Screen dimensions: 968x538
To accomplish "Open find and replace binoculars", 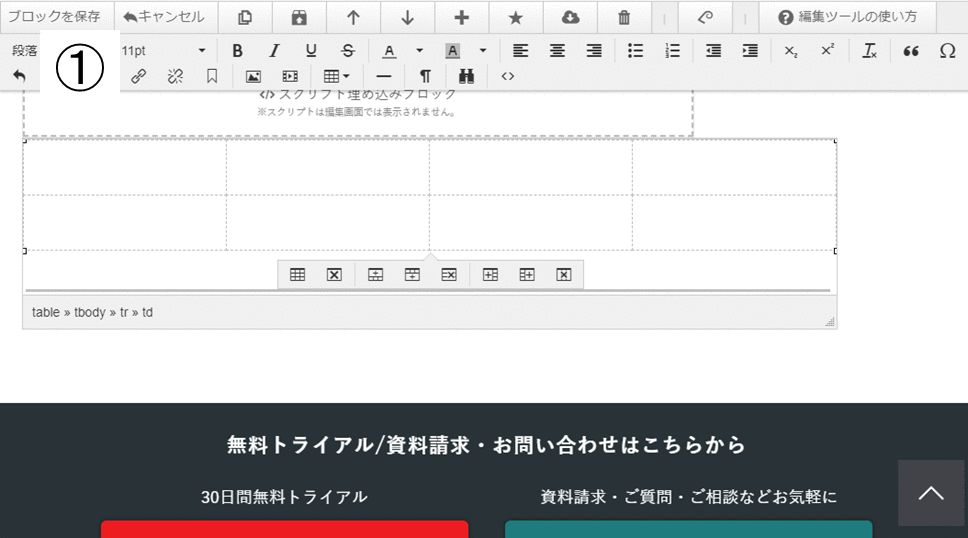I will click(x=466, y=76).
